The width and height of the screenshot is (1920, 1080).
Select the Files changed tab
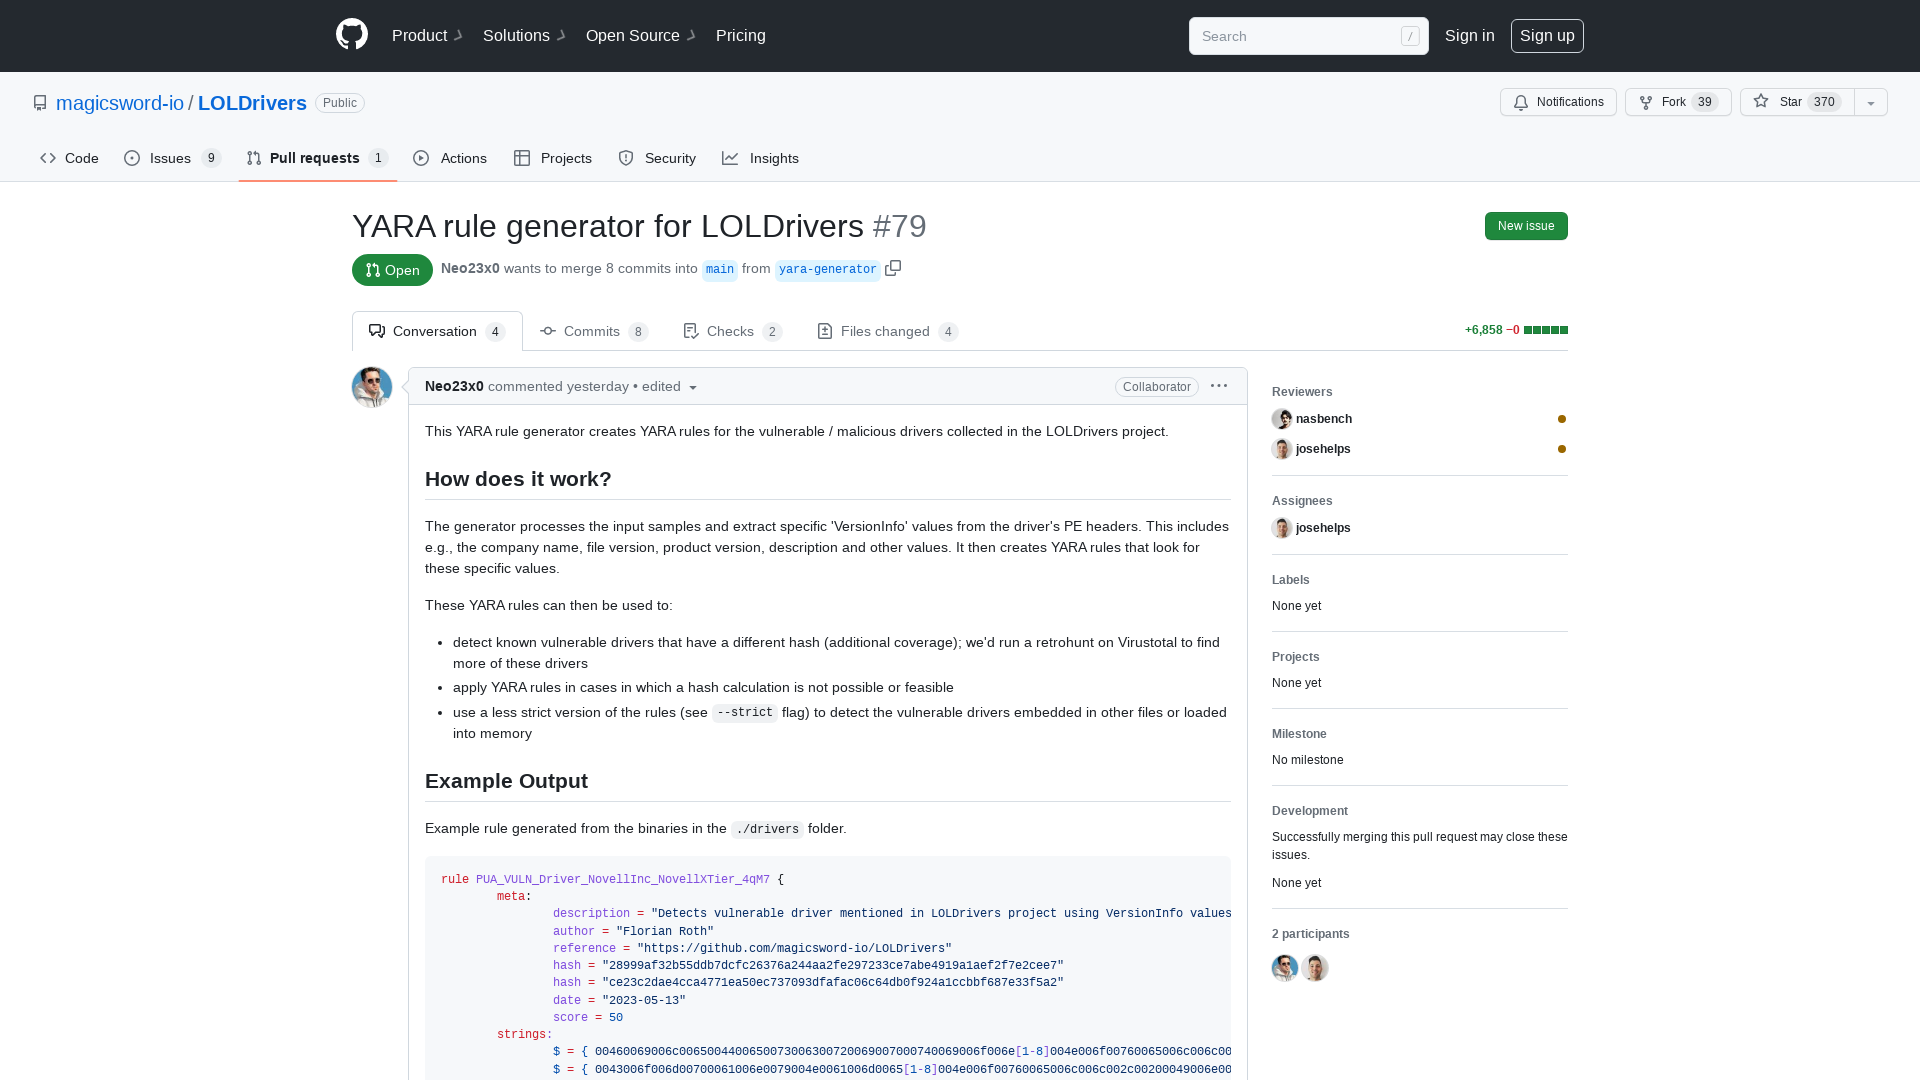pyautogui.click(x=887, y=331)
